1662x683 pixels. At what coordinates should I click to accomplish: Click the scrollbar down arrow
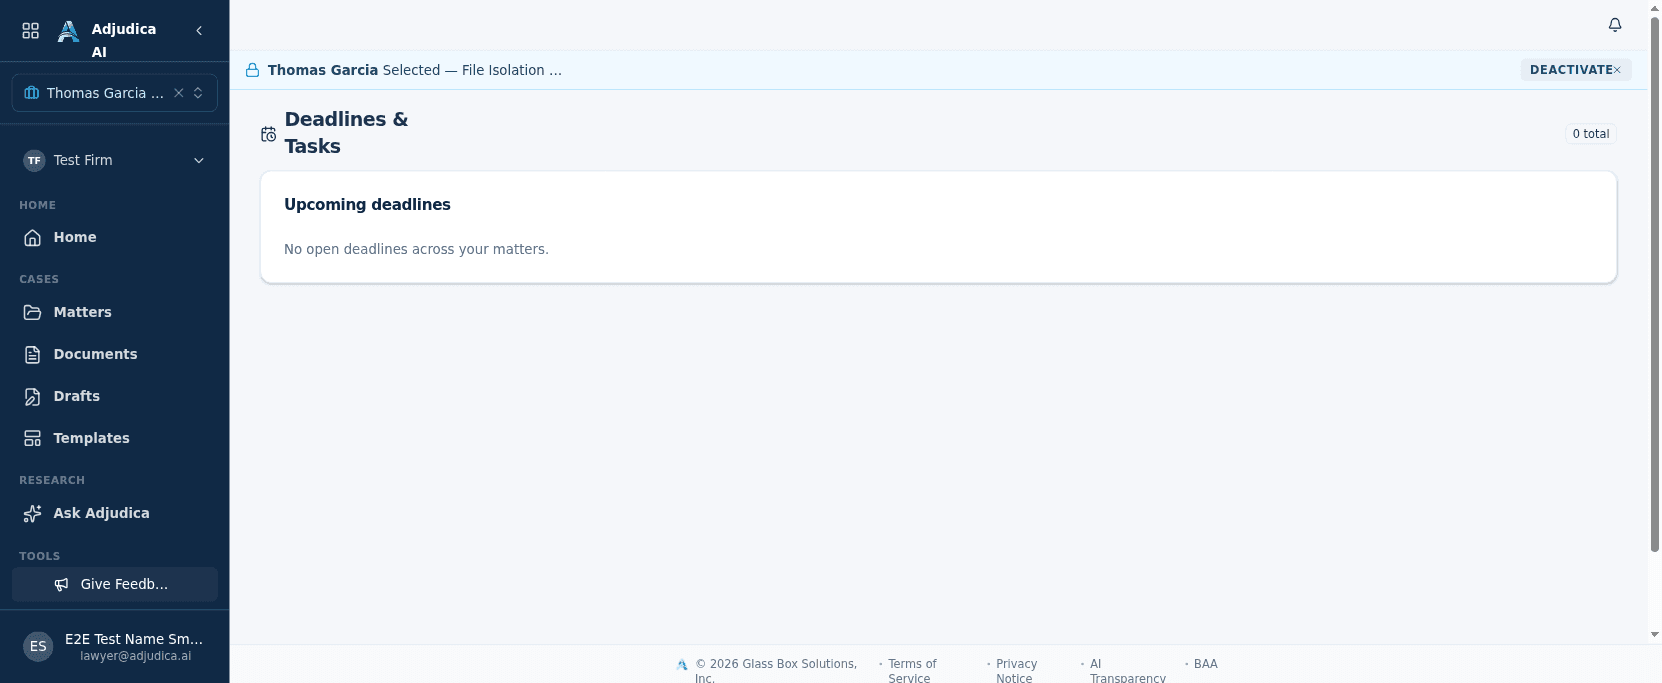tap(1655, 635)
